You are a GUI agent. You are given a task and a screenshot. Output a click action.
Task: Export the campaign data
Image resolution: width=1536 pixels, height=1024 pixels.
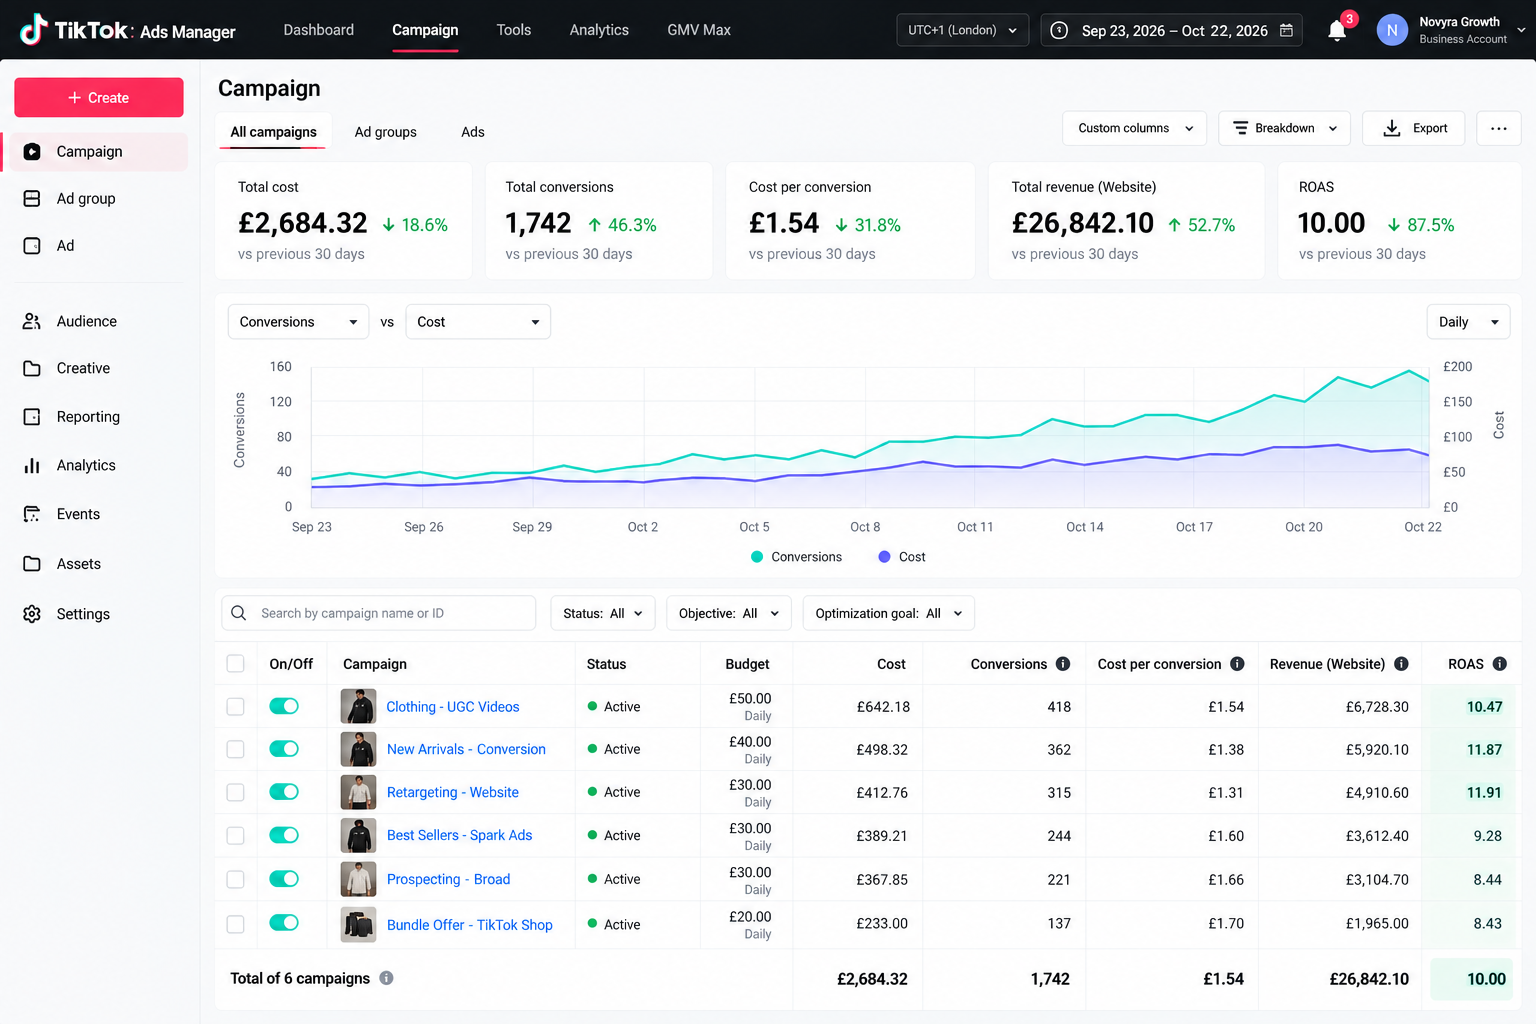1414,128
